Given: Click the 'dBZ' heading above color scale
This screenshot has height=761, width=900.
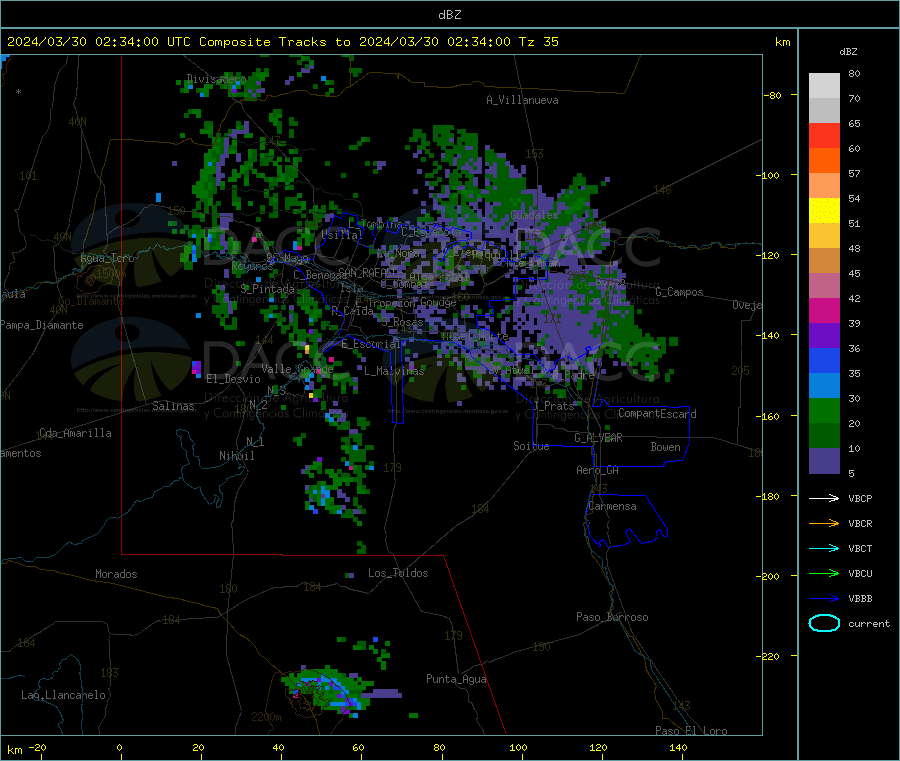Looking at the screenshot, I should pyautogui.click(x=848, y=52).
